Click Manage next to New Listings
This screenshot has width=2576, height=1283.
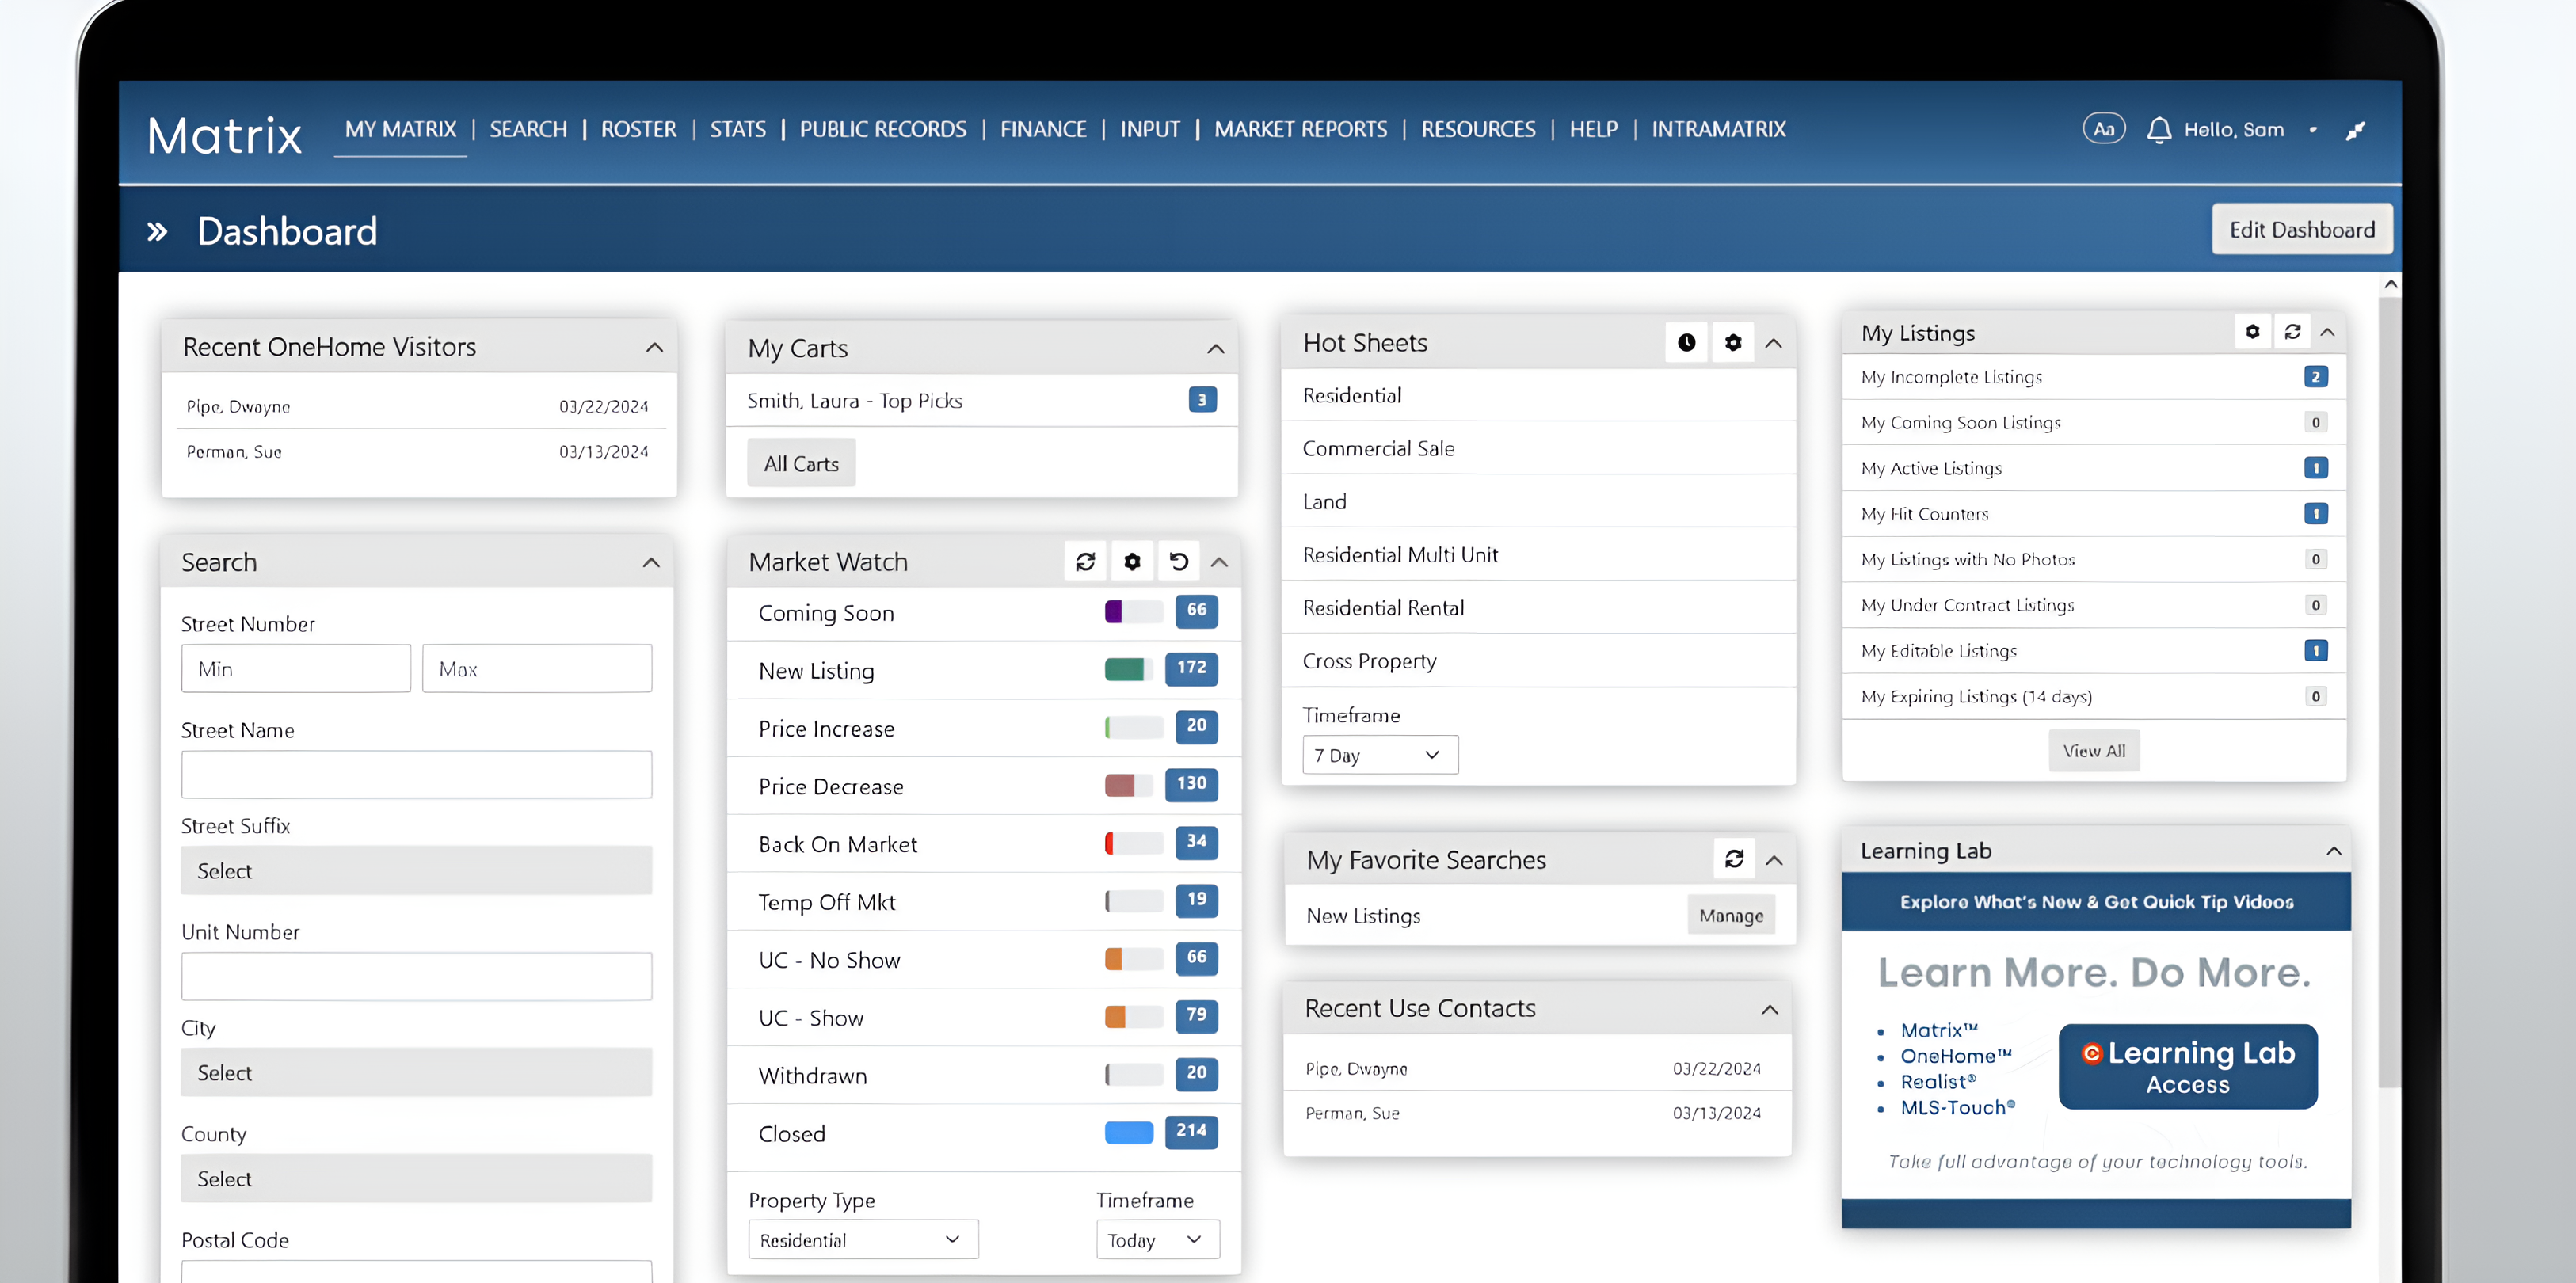point(1731,915)
